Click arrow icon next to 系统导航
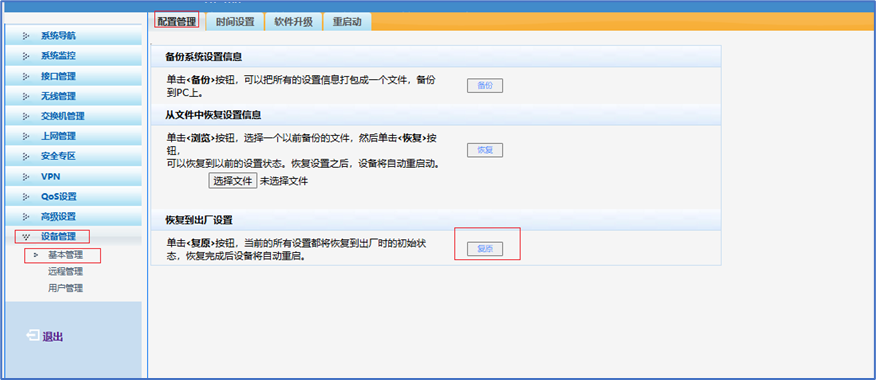The width and height of the screenshot is (876, 380). (26, 36)
